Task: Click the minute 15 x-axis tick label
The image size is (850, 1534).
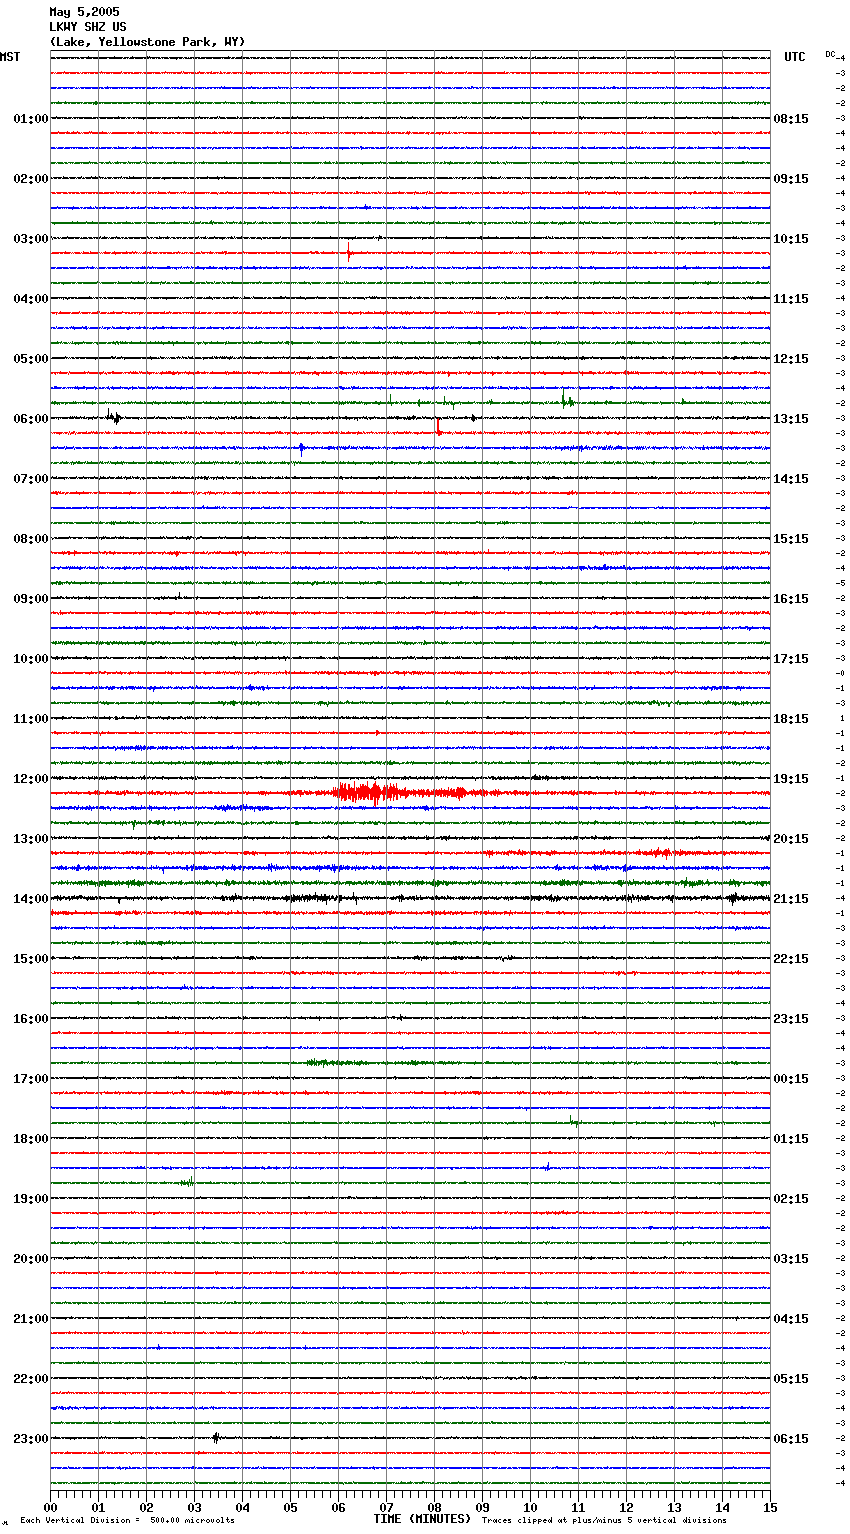Action: (770, 1507)
